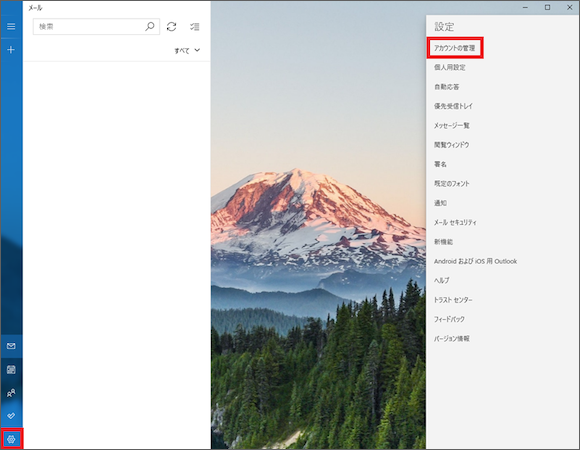Open Android および iOS 用 Outlook link
The height and width of the screenshot is (450, 580).
475,261
